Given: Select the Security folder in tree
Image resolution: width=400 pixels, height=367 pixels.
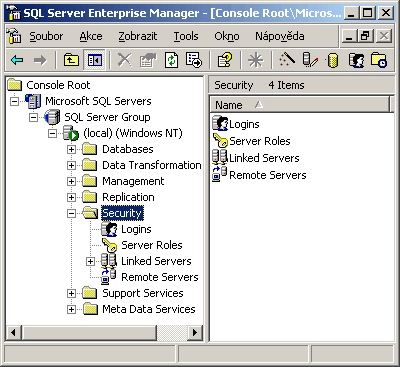Looking at the screenshot, I should (122, 213).
